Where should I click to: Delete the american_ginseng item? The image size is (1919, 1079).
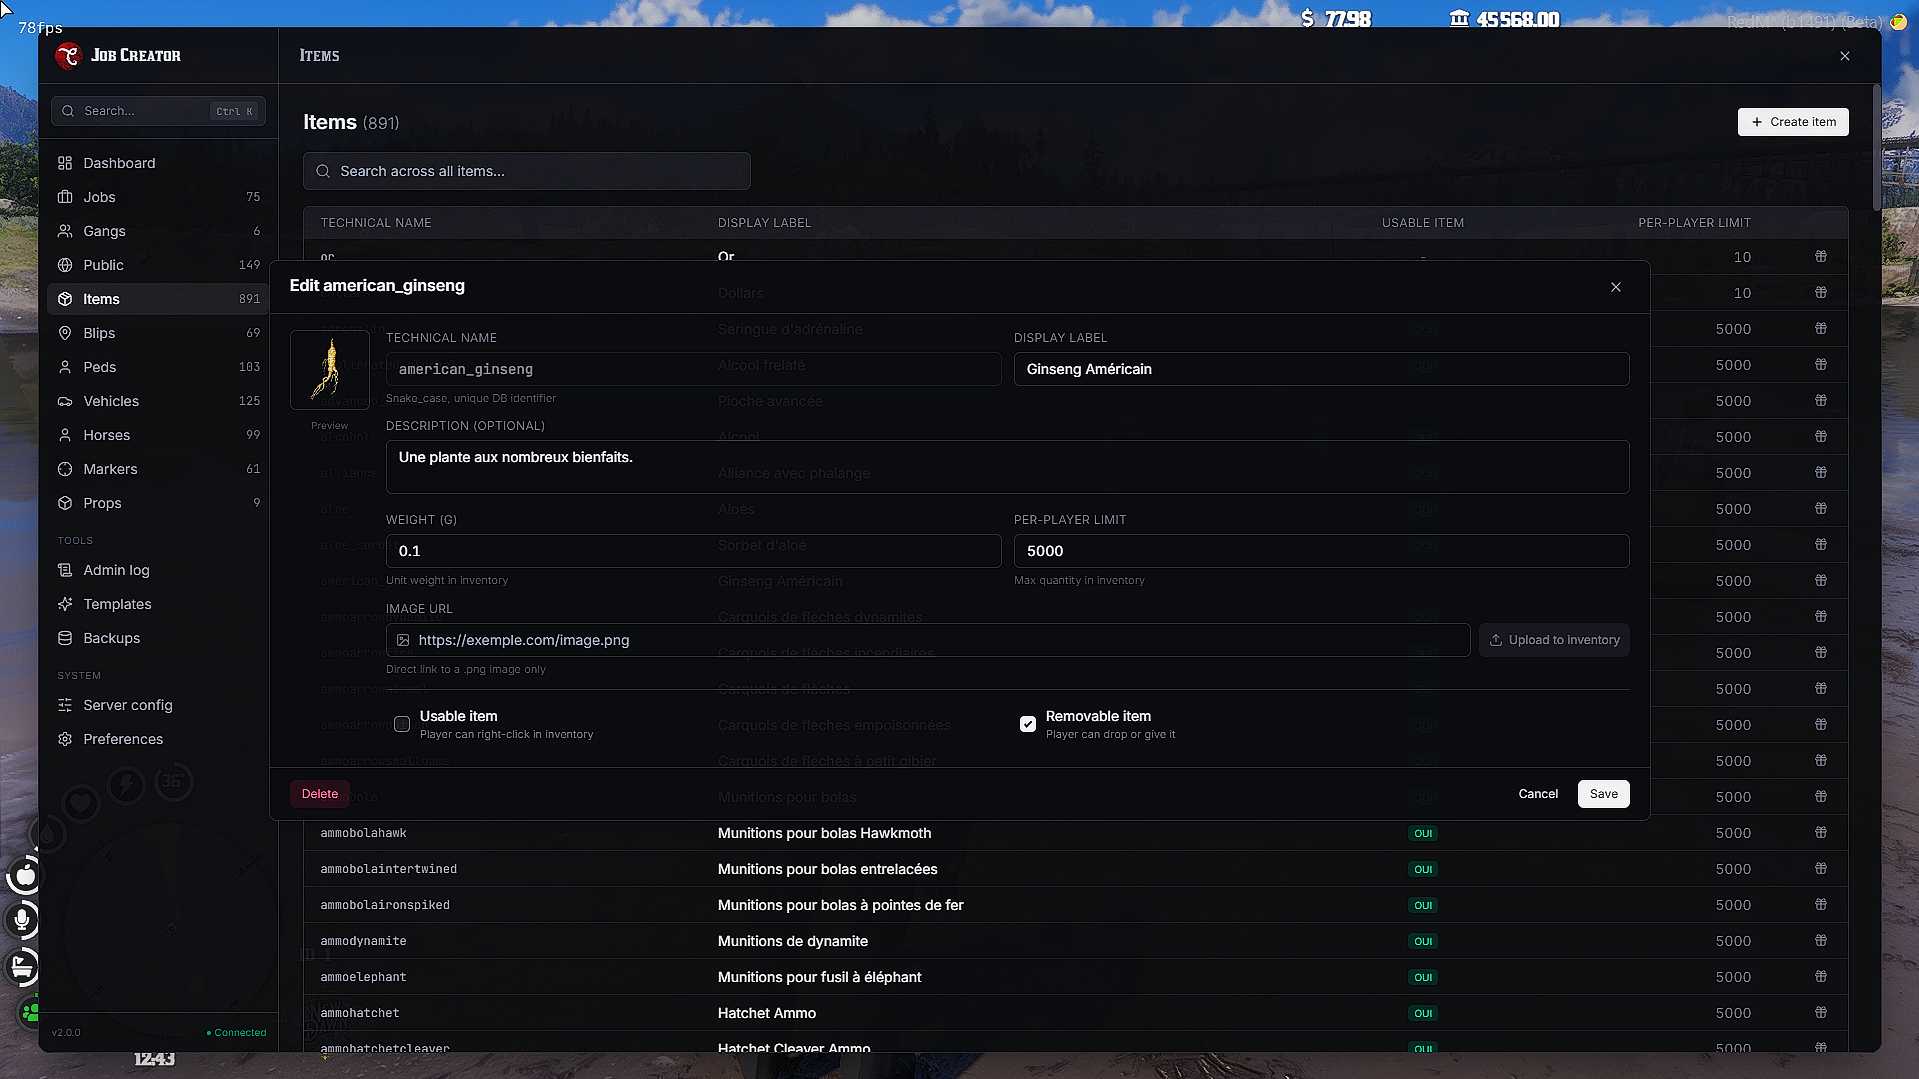tap(320, 794)
